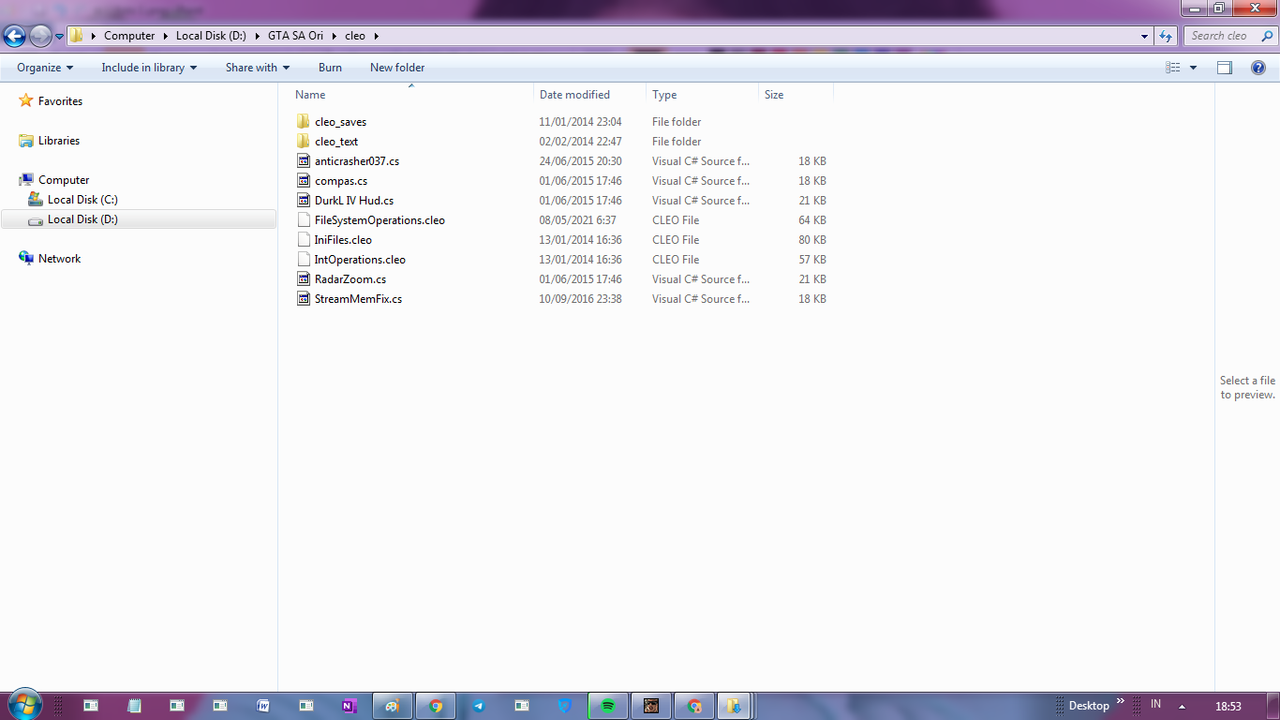Select the RadarZoom.cs file icon
Screen dimensions: 1280x720
(304, 279)
